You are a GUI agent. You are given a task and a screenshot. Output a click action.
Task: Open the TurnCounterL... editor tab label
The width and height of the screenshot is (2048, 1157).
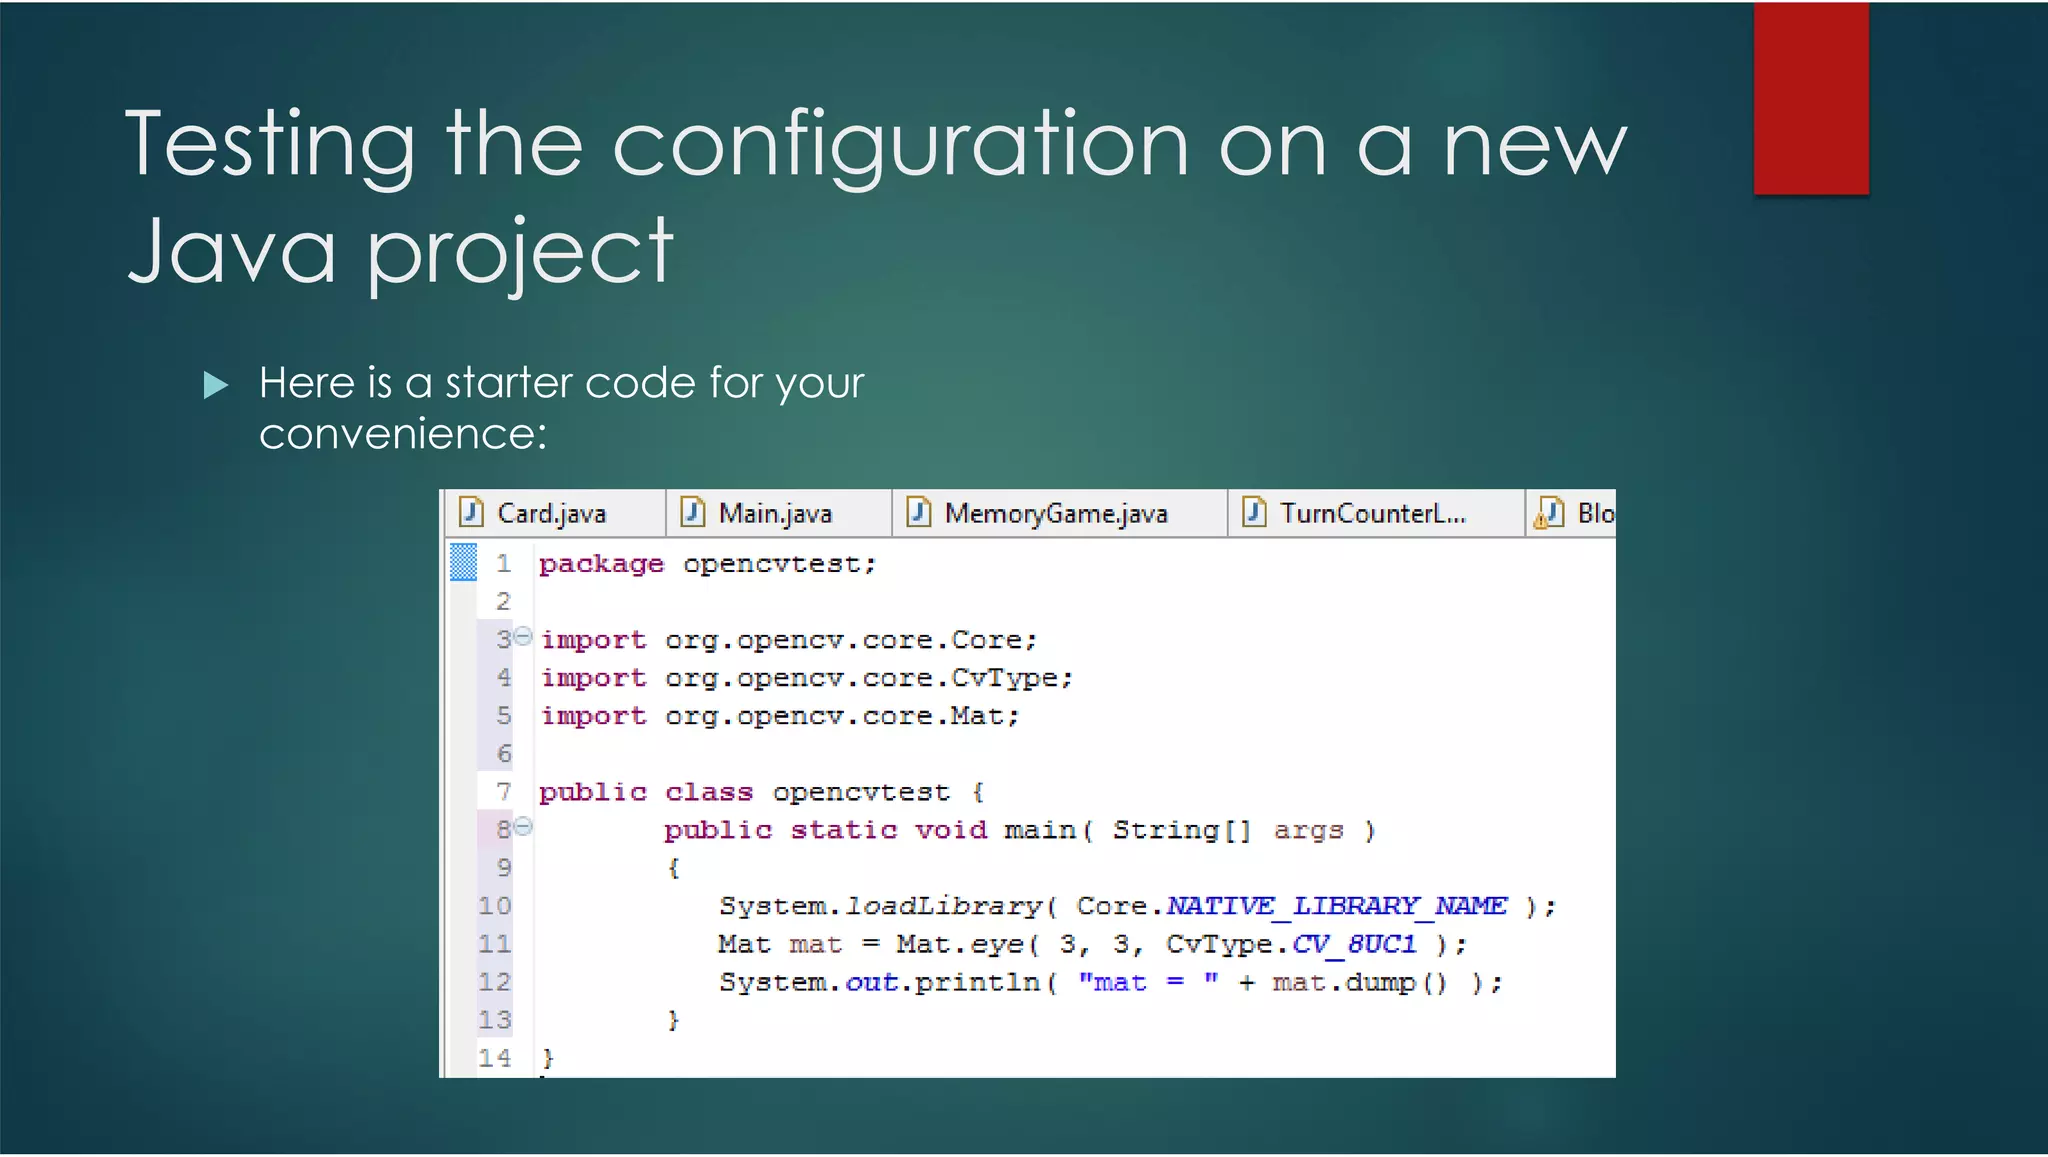[x=1372, y=514]
